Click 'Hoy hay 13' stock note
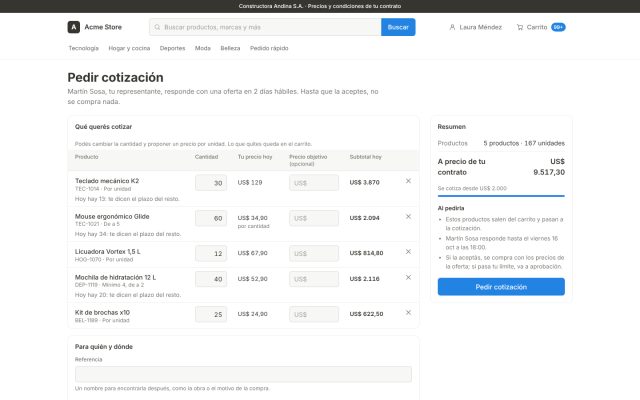Image resolution: width=640 pixels, height=400 pixels. tap(127, 199)
